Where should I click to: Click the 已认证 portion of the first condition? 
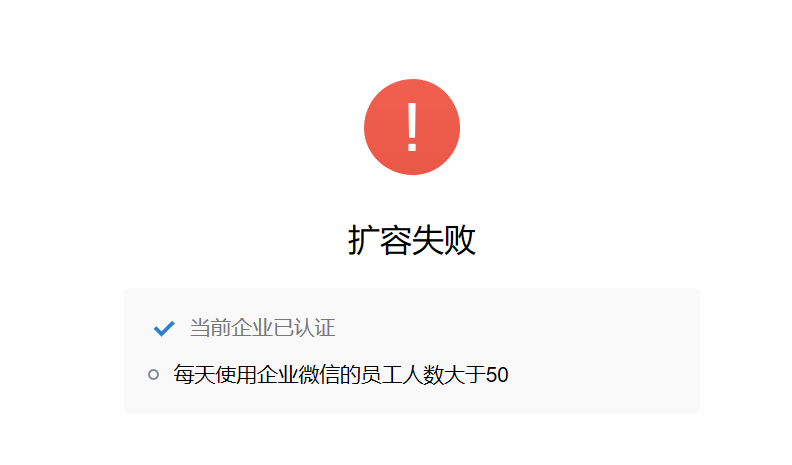point(304,328)
